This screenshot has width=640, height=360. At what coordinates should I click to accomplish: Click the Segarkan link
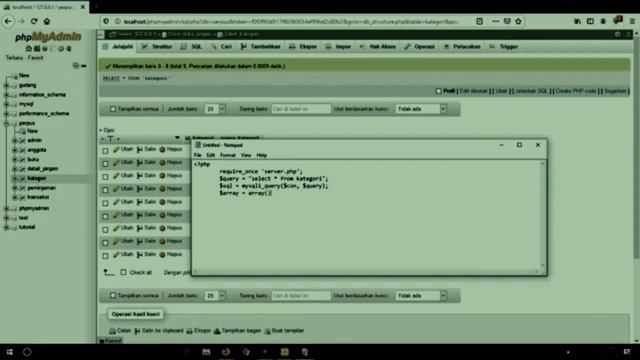click(x=615, y=91)
